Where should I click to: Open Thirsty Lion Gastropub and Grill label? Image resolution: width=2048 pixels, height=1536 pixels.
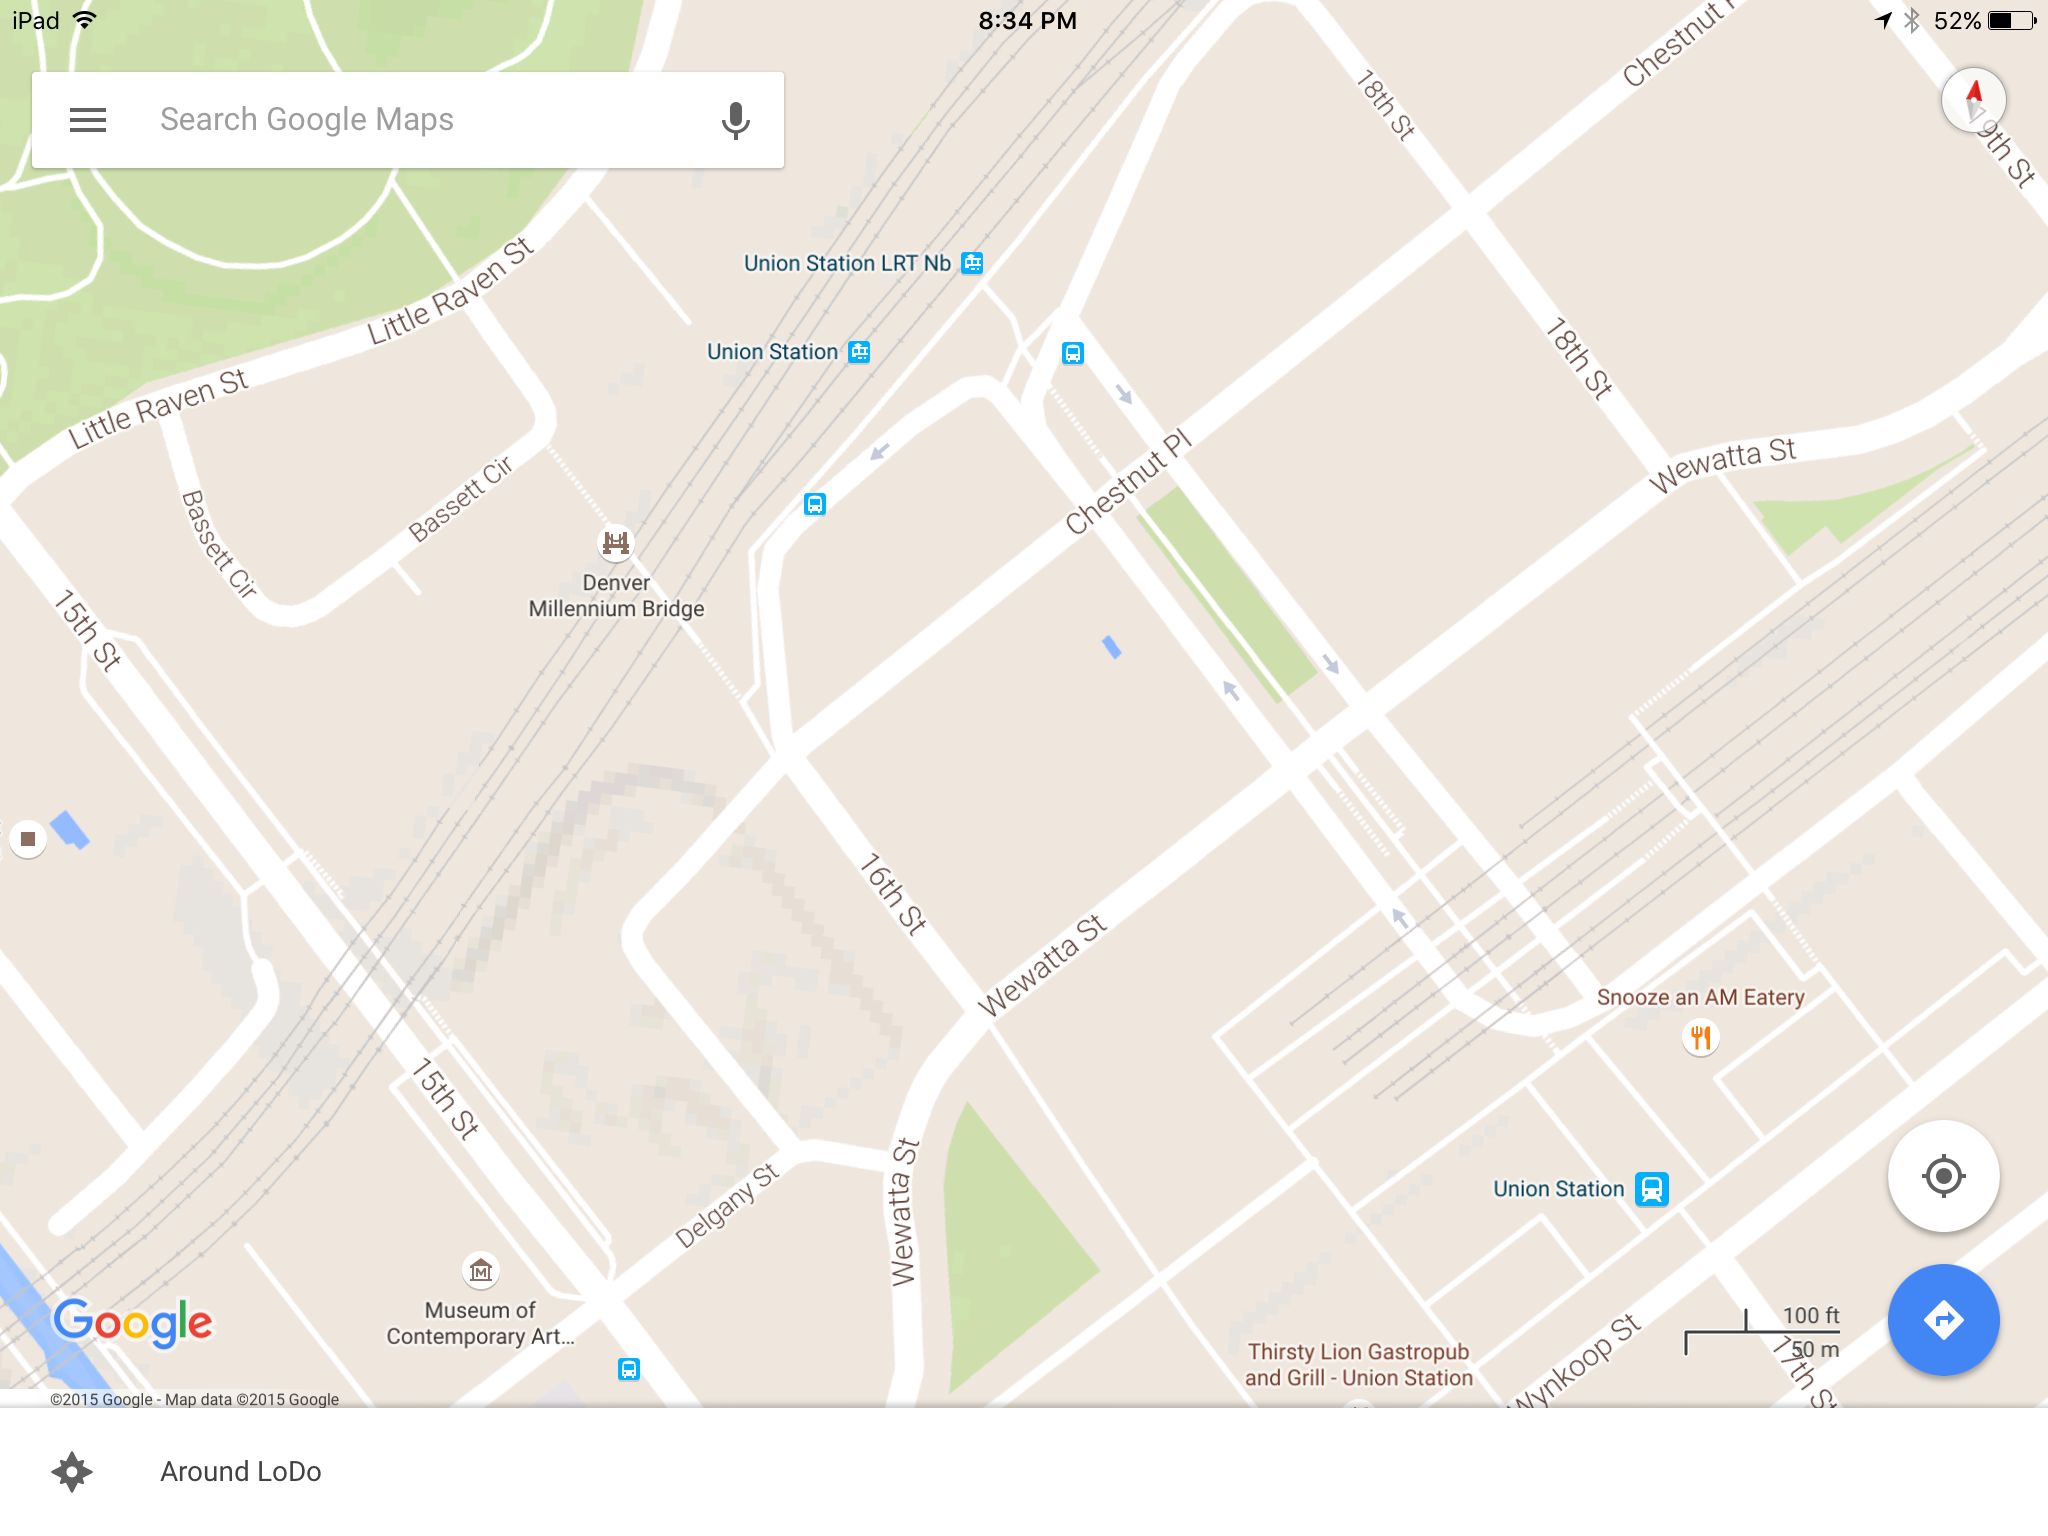(x=1358, y=1365)
